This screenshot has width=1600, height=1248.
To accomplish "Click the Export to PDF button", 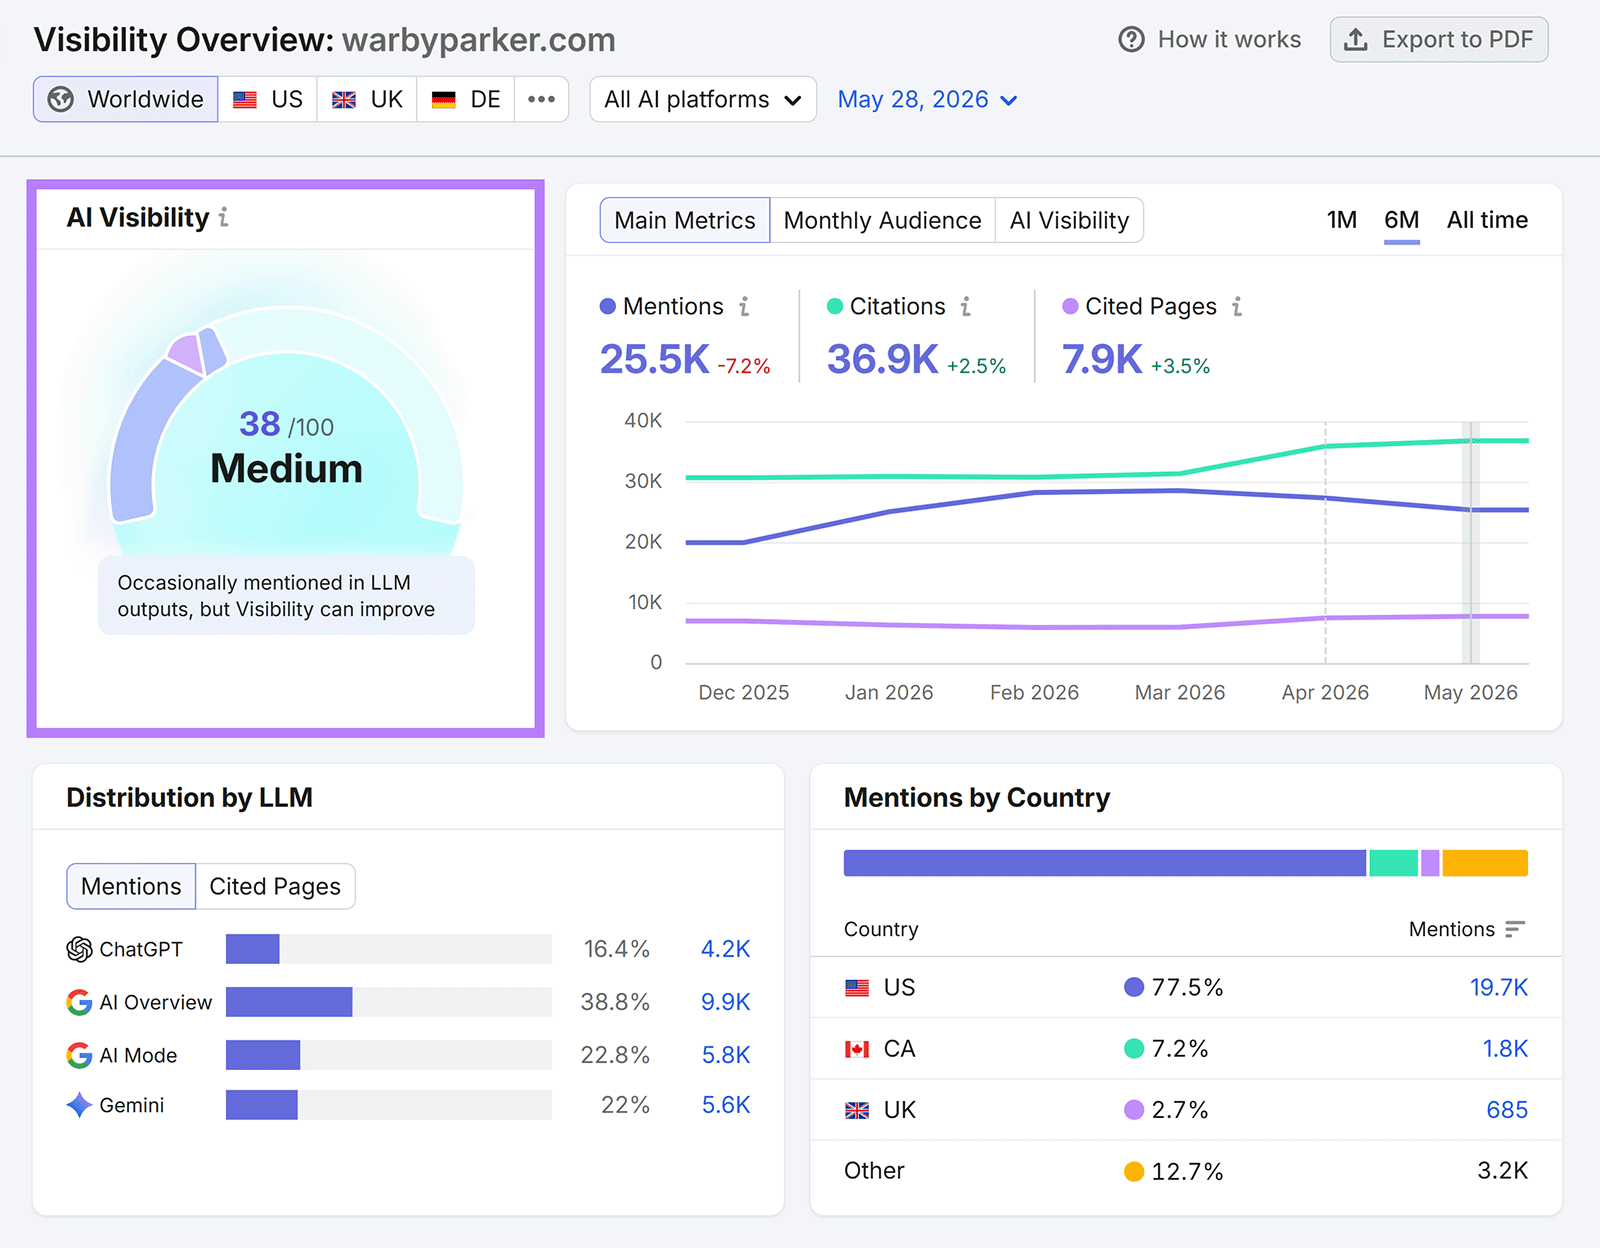I will (x=1439, y=40).
